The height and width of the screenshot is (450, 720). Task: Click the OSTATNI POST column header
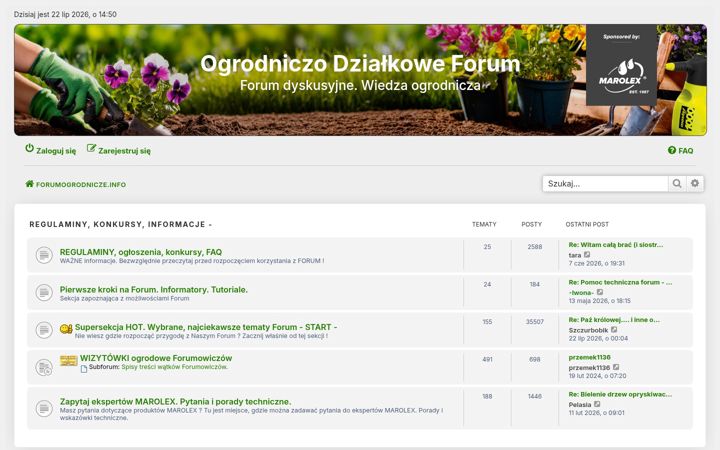coord(587,225)
